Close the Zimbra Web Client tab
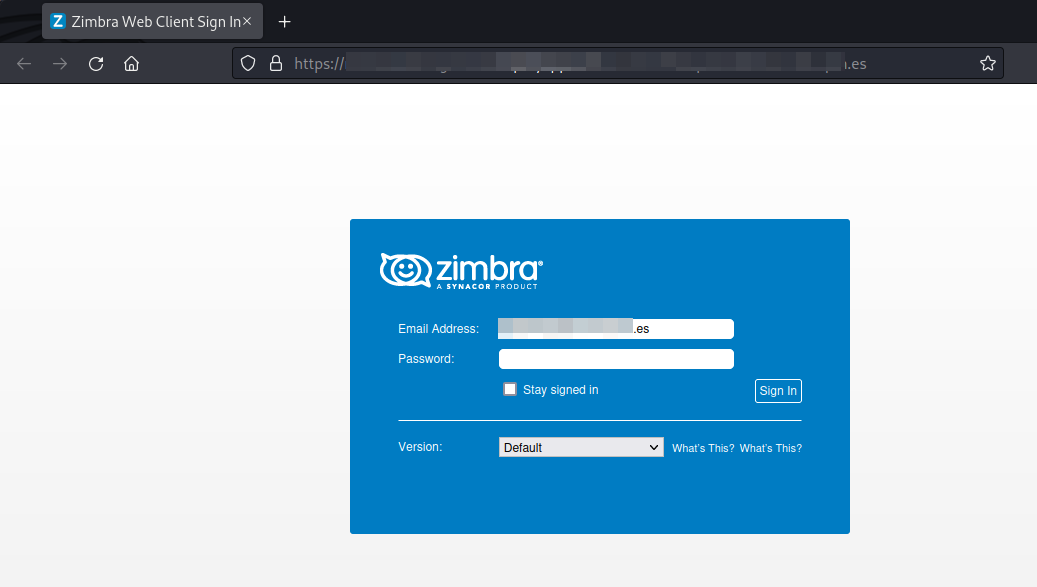Image resolution: width=1037 pixels, height=587 pixels. (x=247, y=21)
